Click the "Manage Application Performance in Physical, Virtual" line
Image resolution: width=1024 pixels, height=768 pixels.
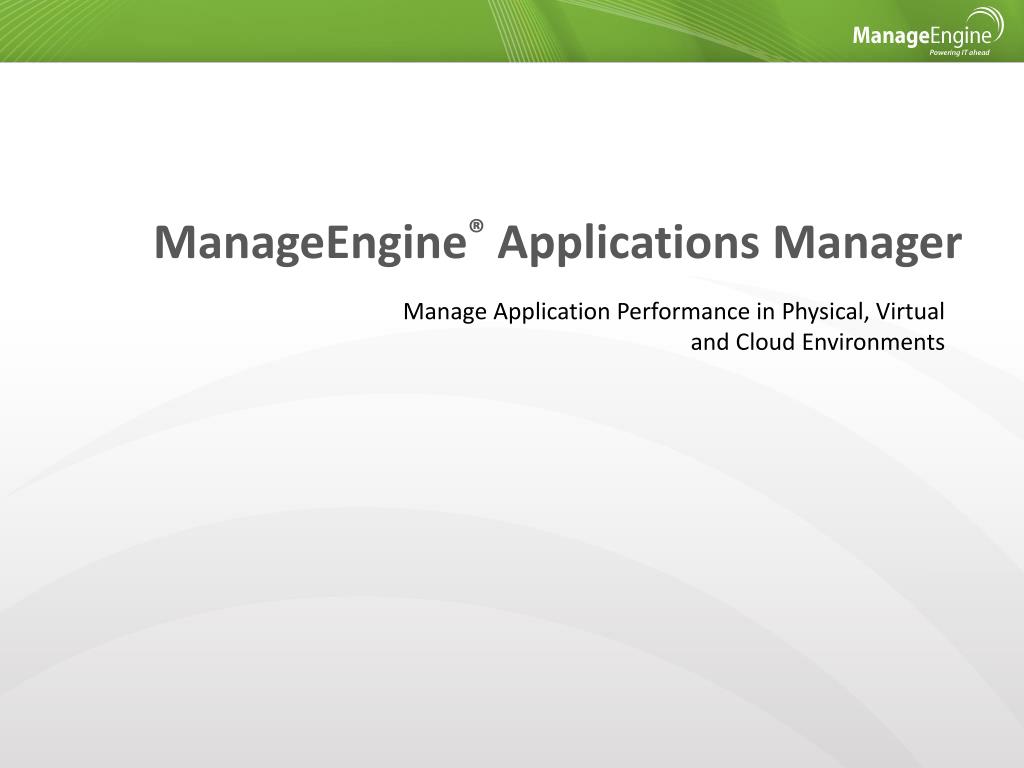tap(674, 312)
